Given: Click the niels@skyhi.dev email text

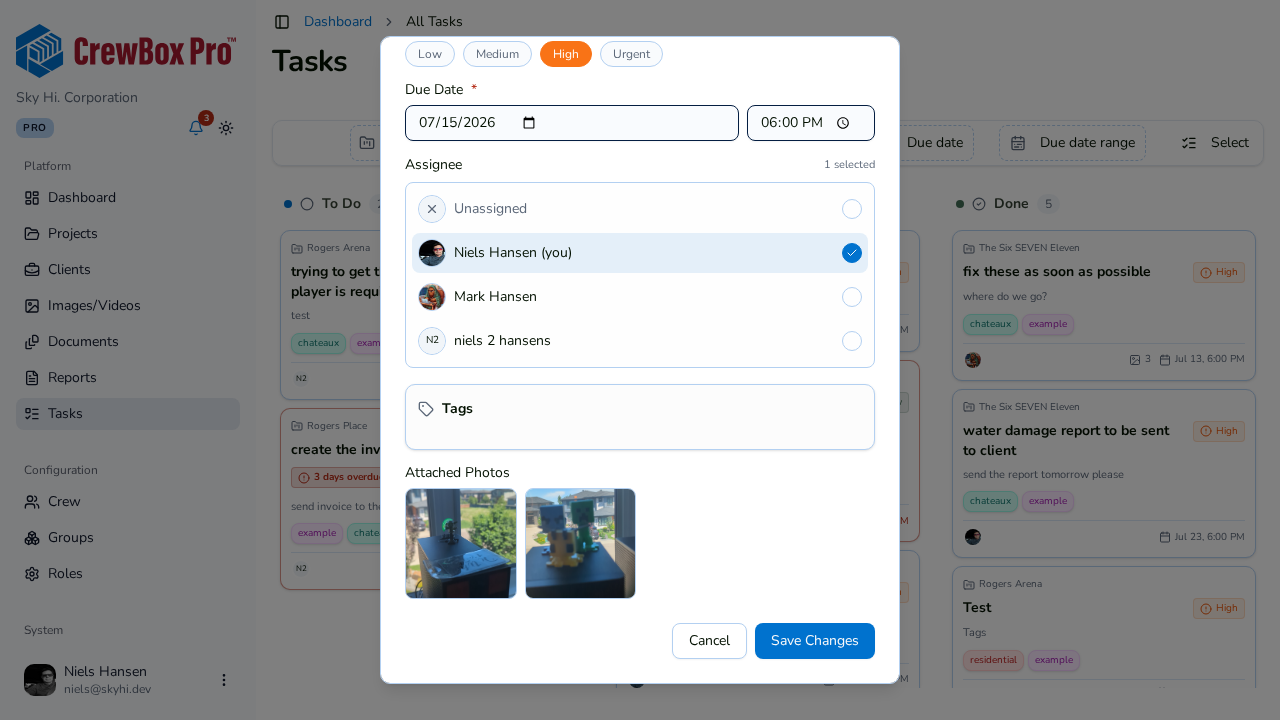Looking at the screenshot, I should click(107, 690).
